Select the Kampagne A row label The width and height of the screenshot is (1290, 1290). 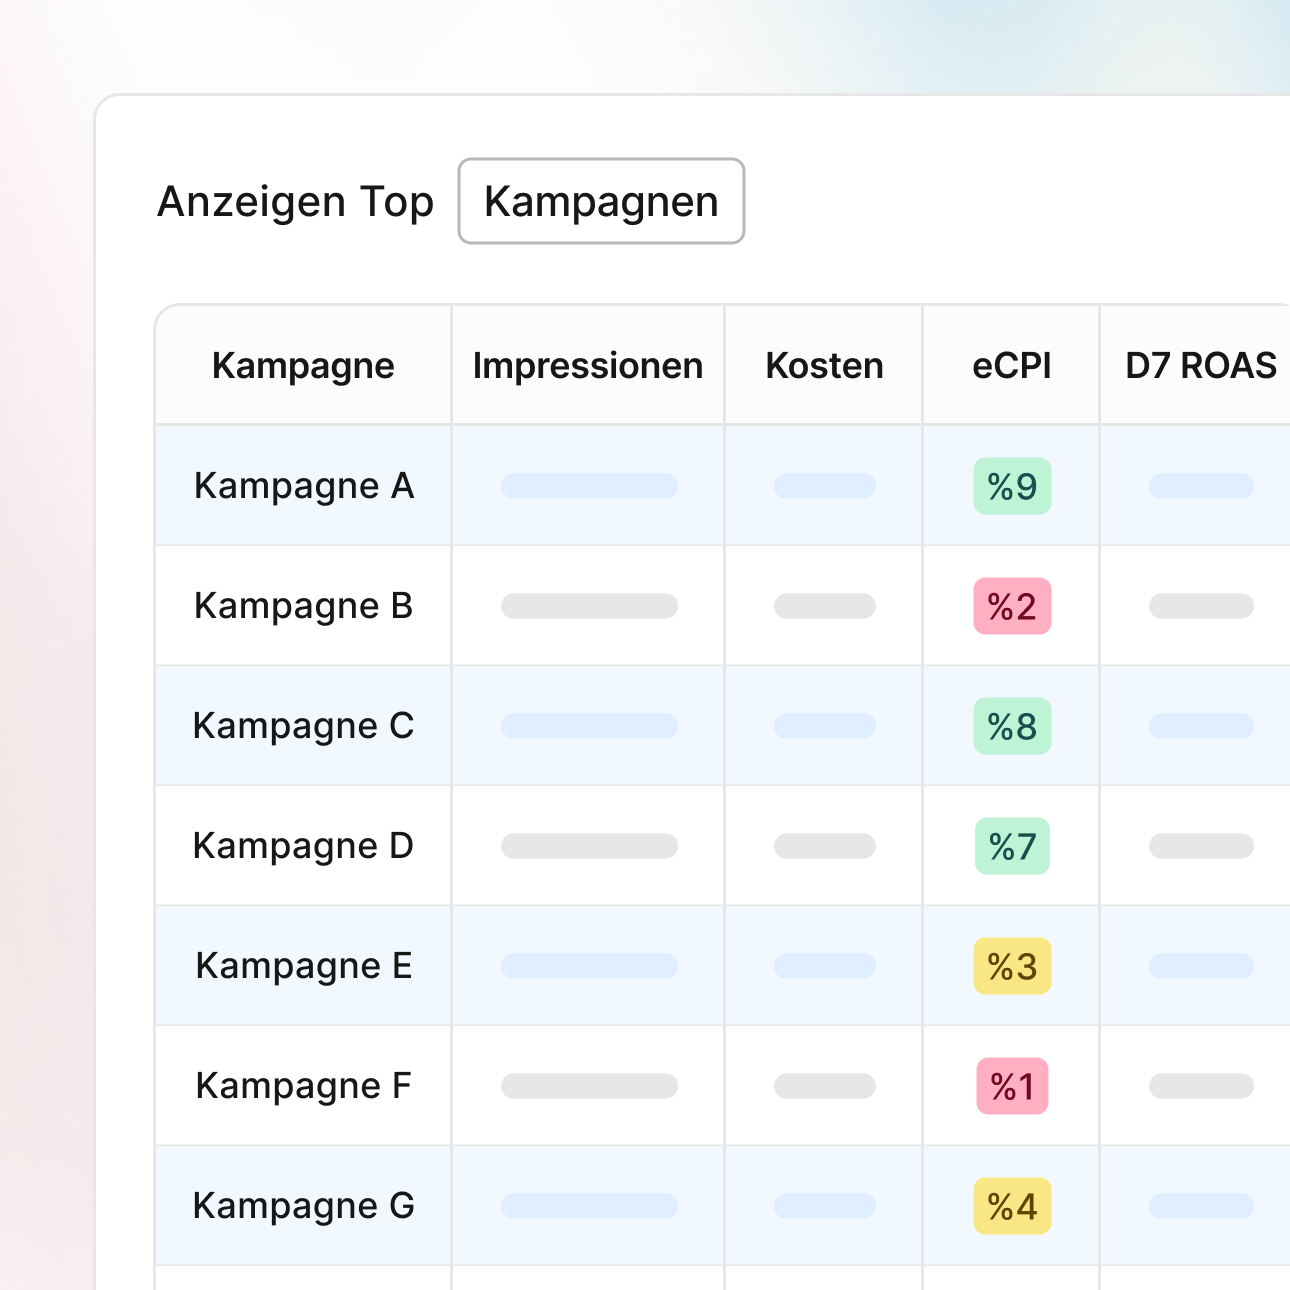(x=303, y=486)
